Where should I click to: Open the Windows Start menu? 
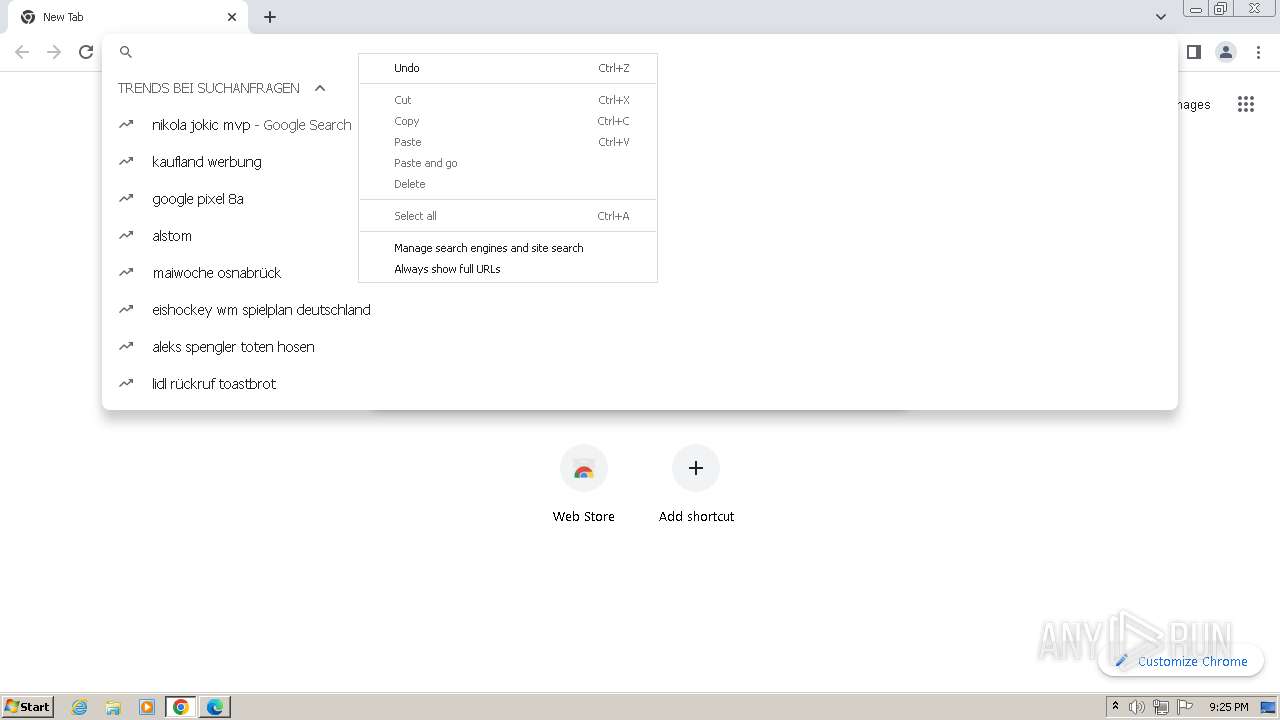point(28,706)
